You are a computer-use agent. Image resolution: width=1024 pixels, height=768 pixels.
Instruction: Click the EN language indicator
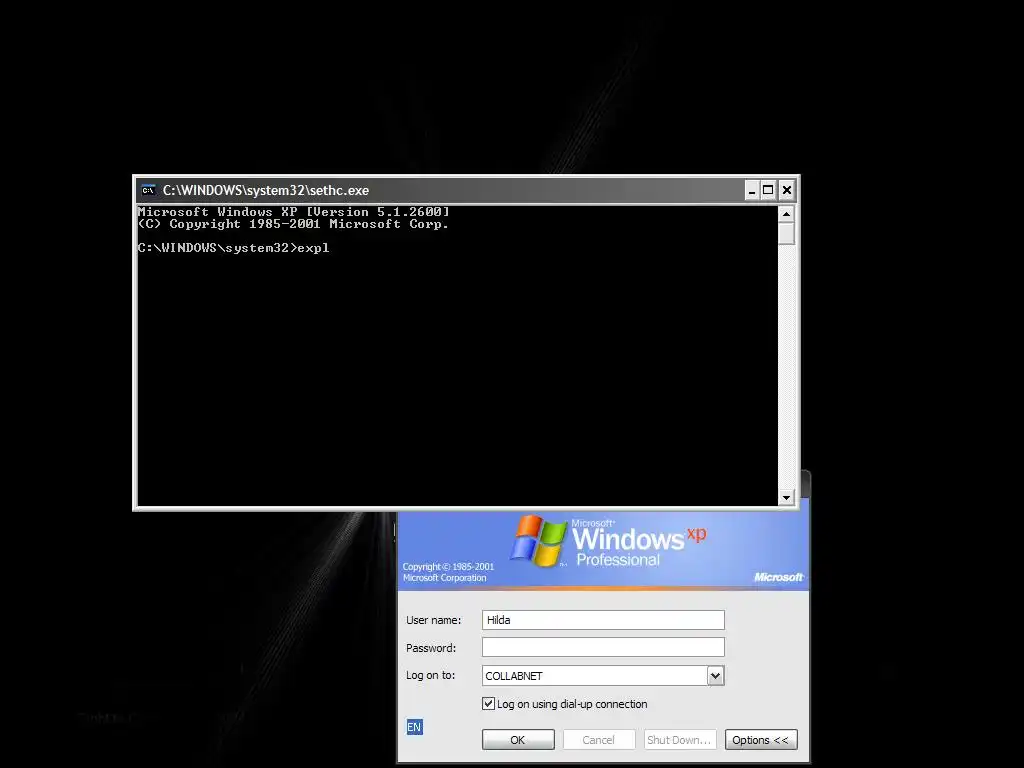[x=414, y=727]
